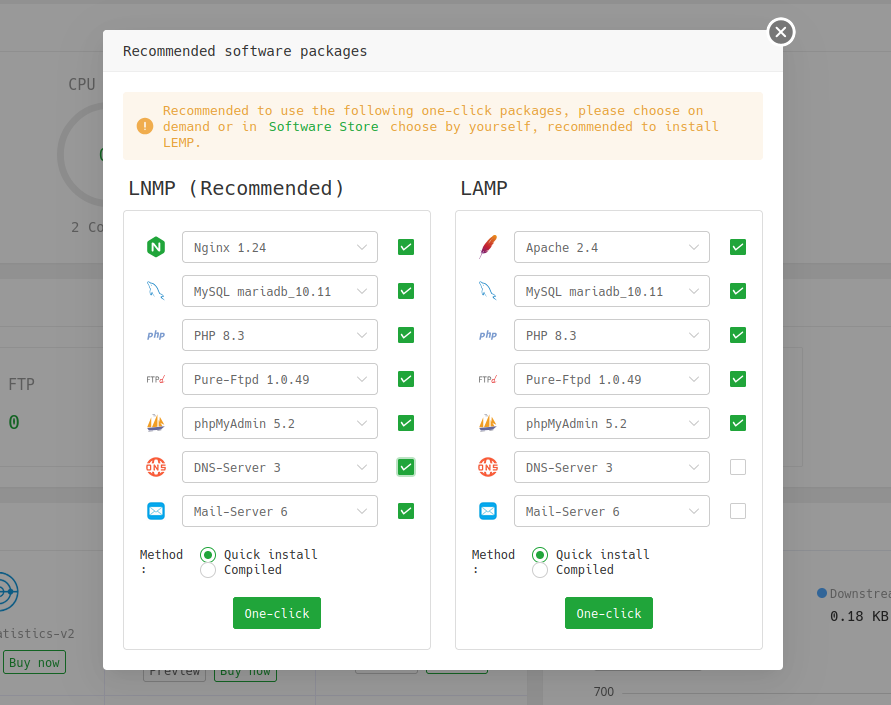Click the DNS-Server icon in LNMP
Screen dimensions: 891x705
(156, 467)
